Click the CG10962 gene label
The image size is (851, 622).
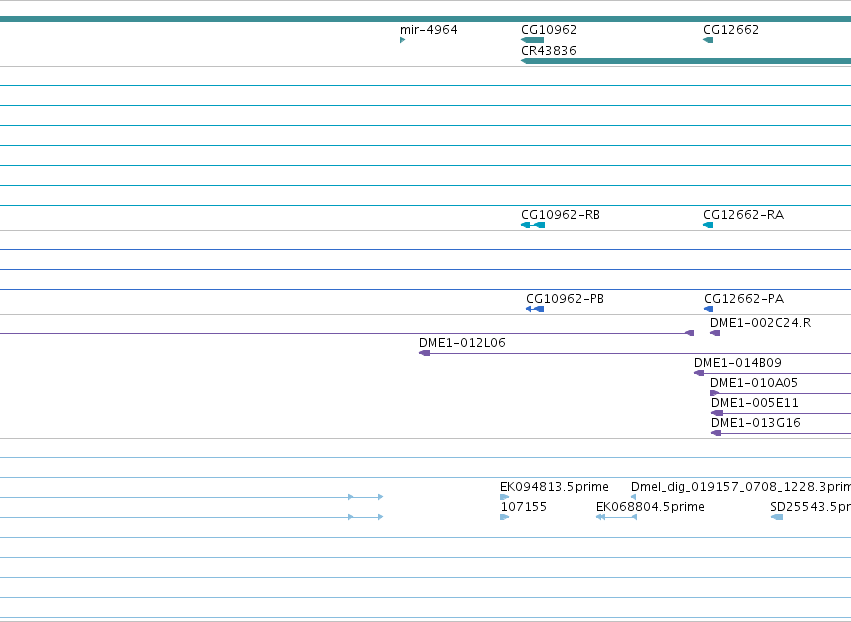tap(549, 30)
